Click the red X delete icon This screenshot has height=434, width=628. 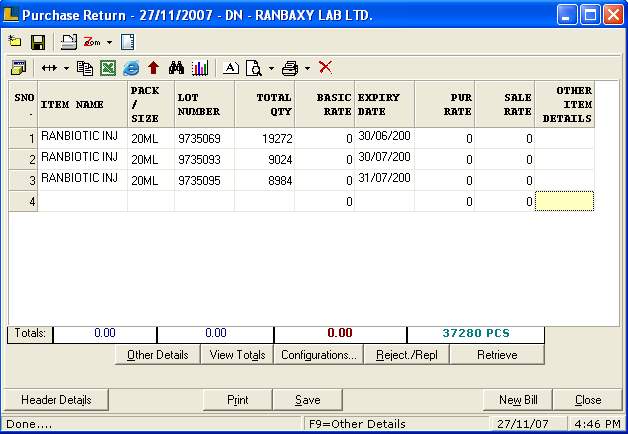tap(326, 67)
